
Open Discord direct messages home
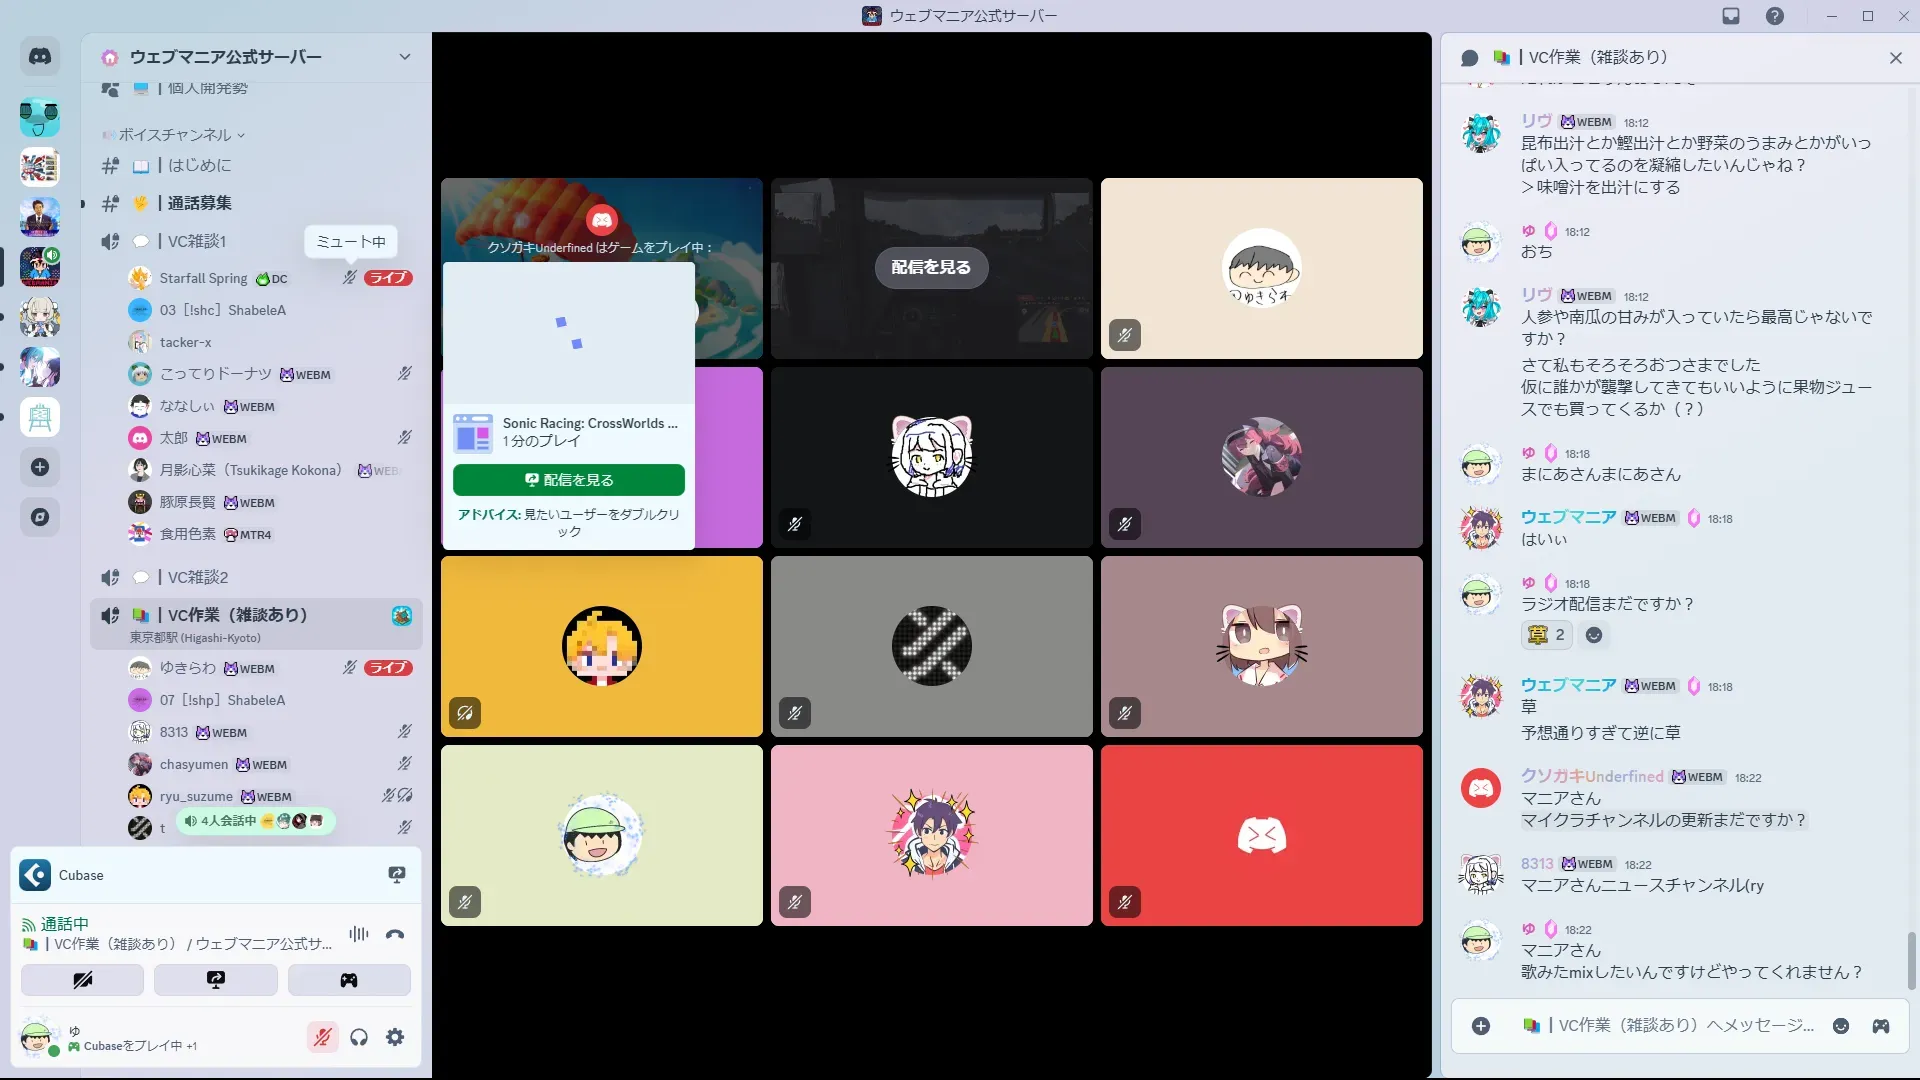pyautogui.click(x=40, y=57)
